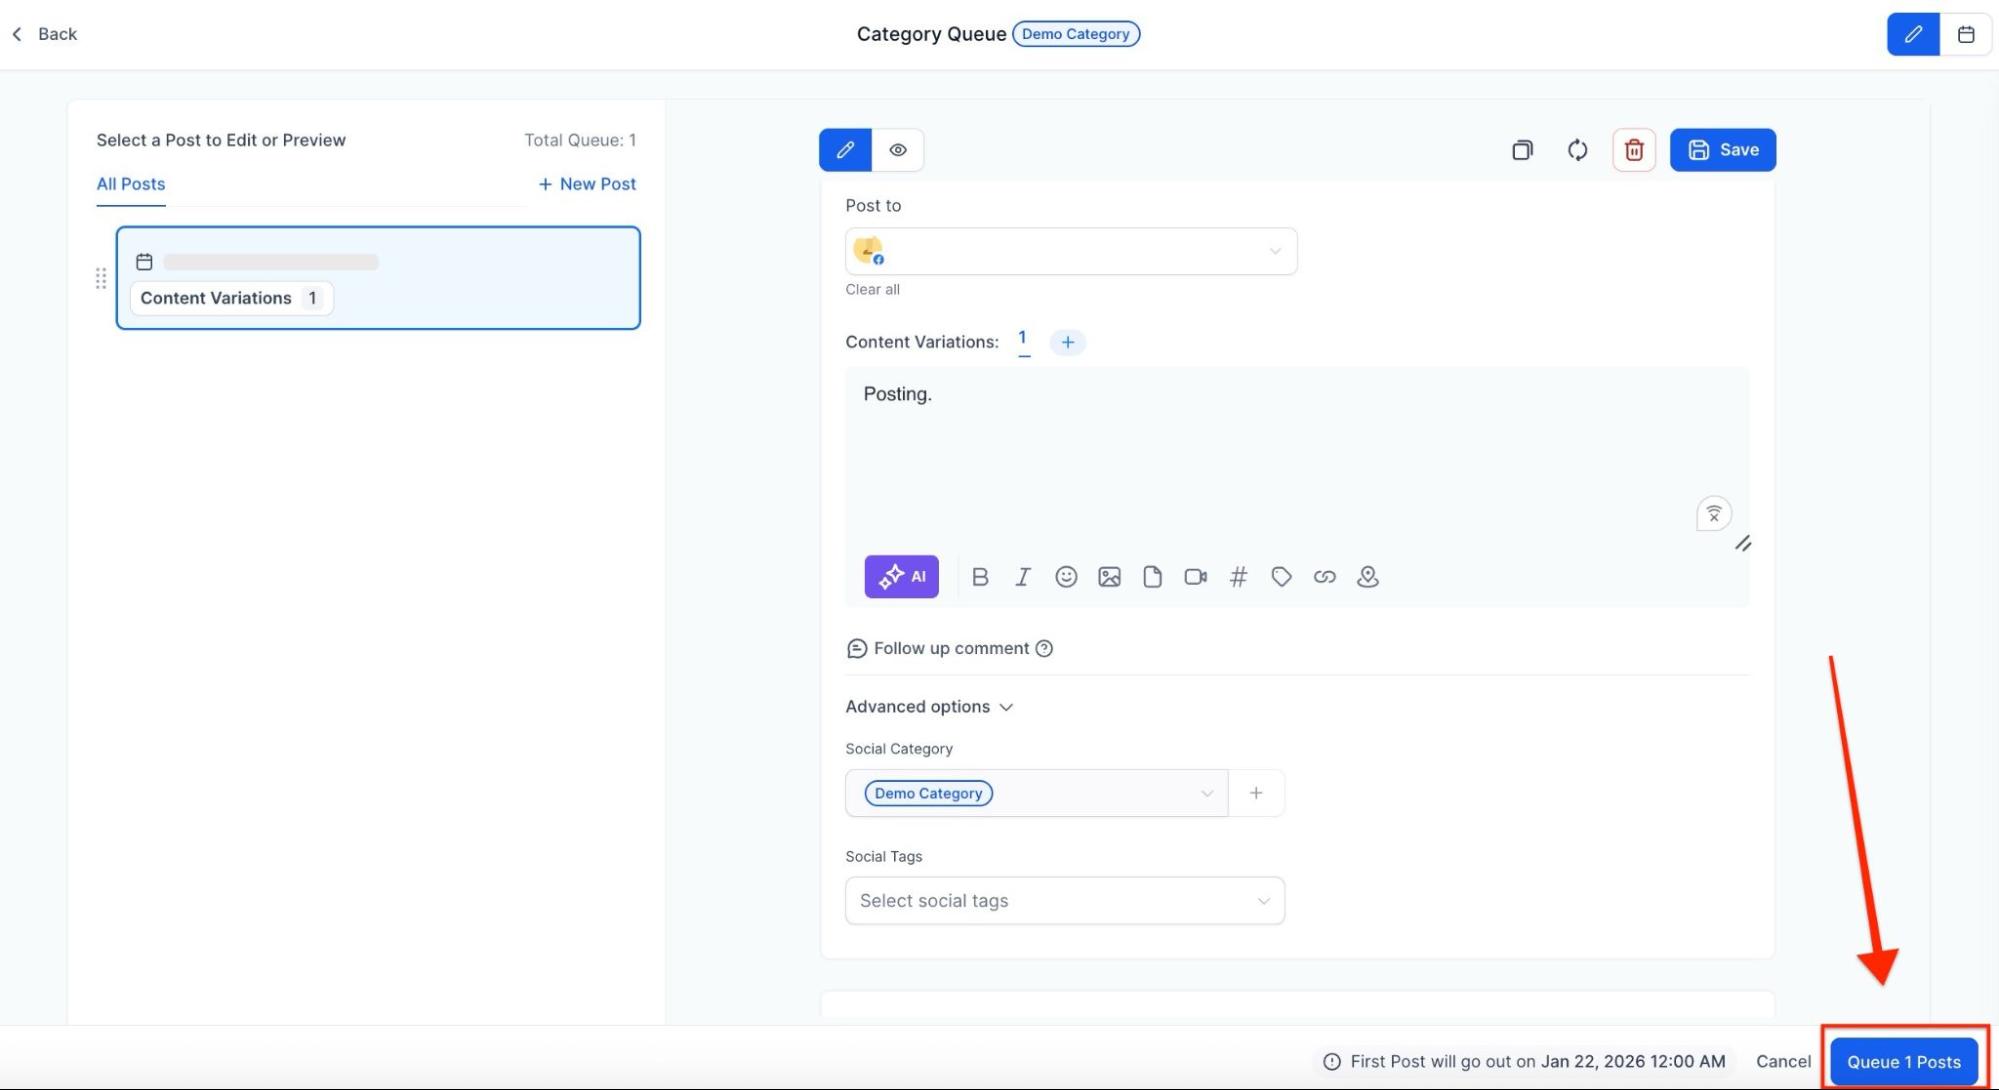Click the Queue 1 Posts button
Screen dimensions: 1999x1090
tap(1903, 1062)
